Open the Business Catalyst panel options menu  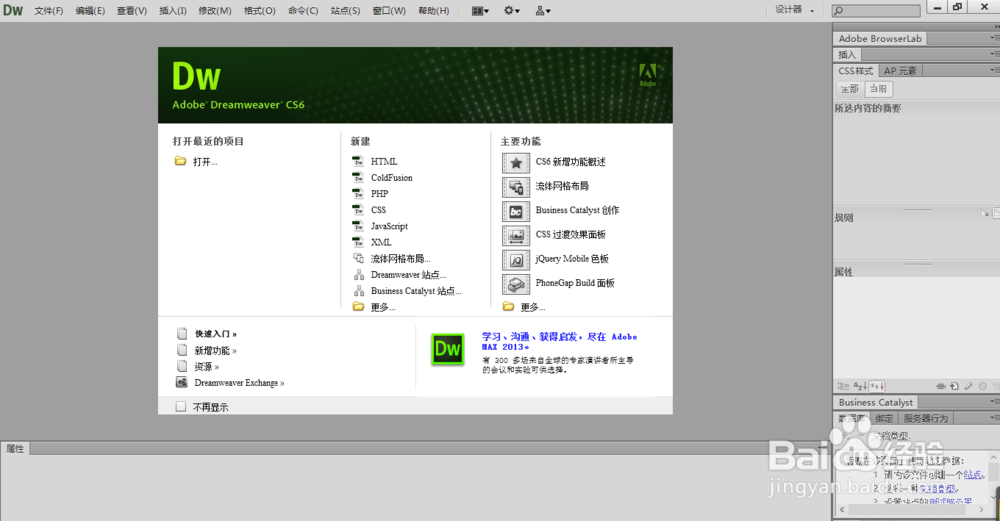coord(994,402)
